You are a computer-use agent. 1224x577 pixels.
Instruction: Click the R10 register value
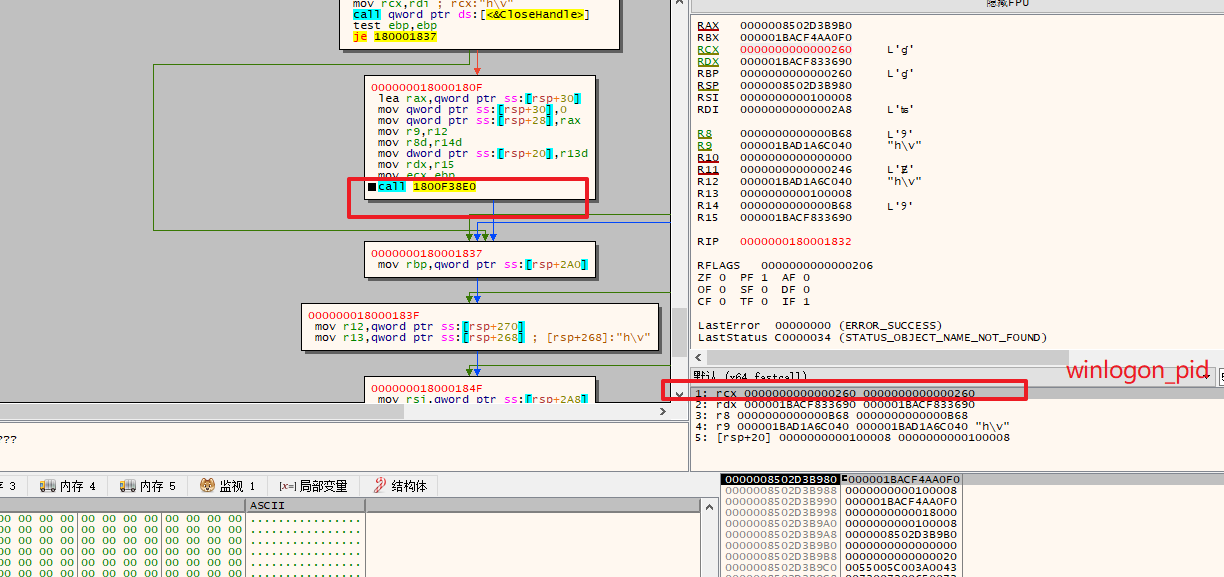tap(796, 157)
